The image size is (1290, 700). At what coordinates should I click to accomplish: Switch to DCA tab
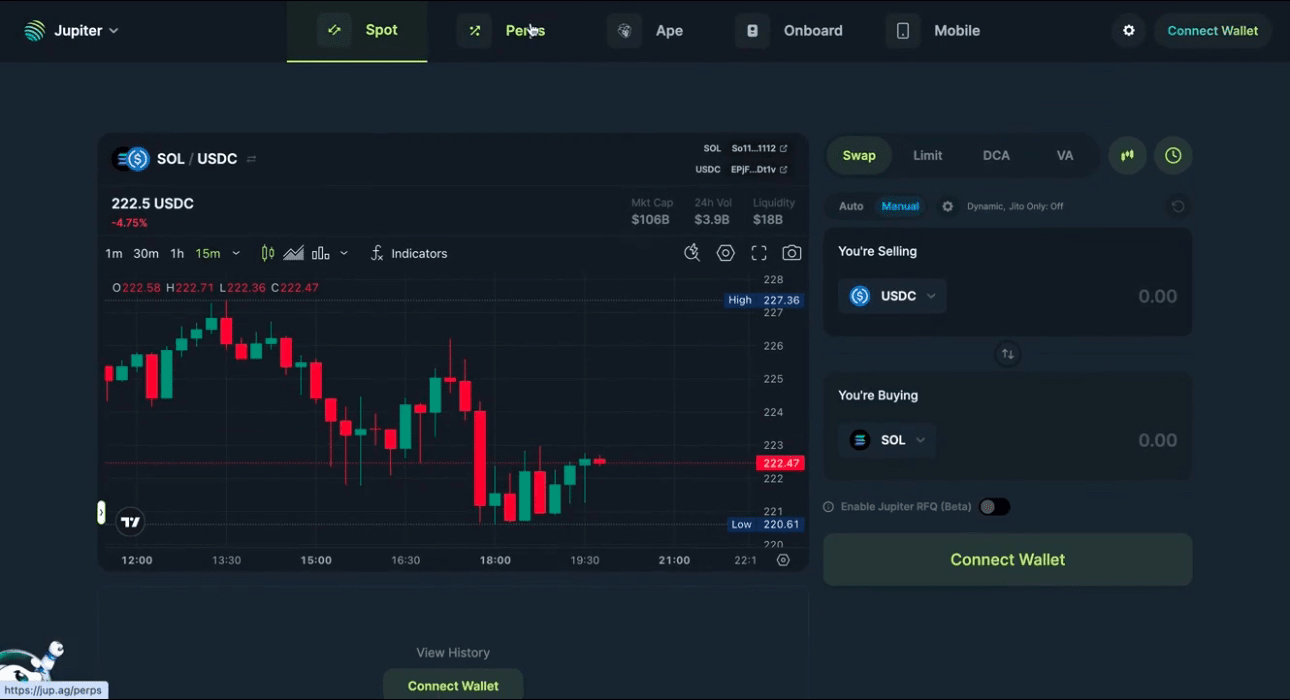(996, 156)
